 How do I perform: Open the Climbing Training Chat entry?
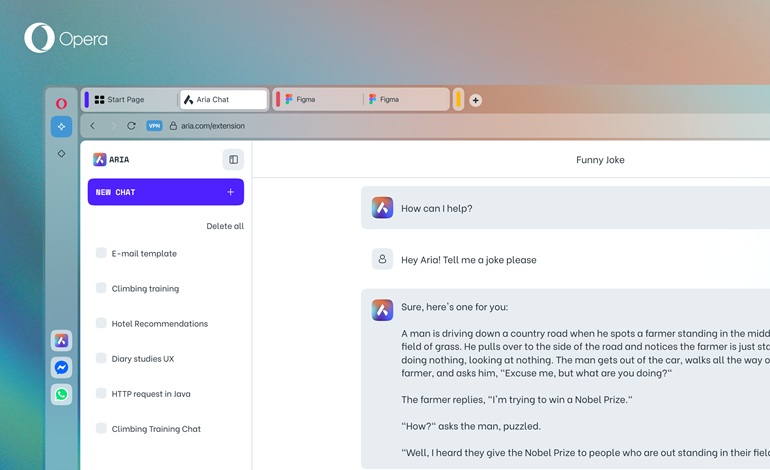pyautogui.click(x=156, y=429)
